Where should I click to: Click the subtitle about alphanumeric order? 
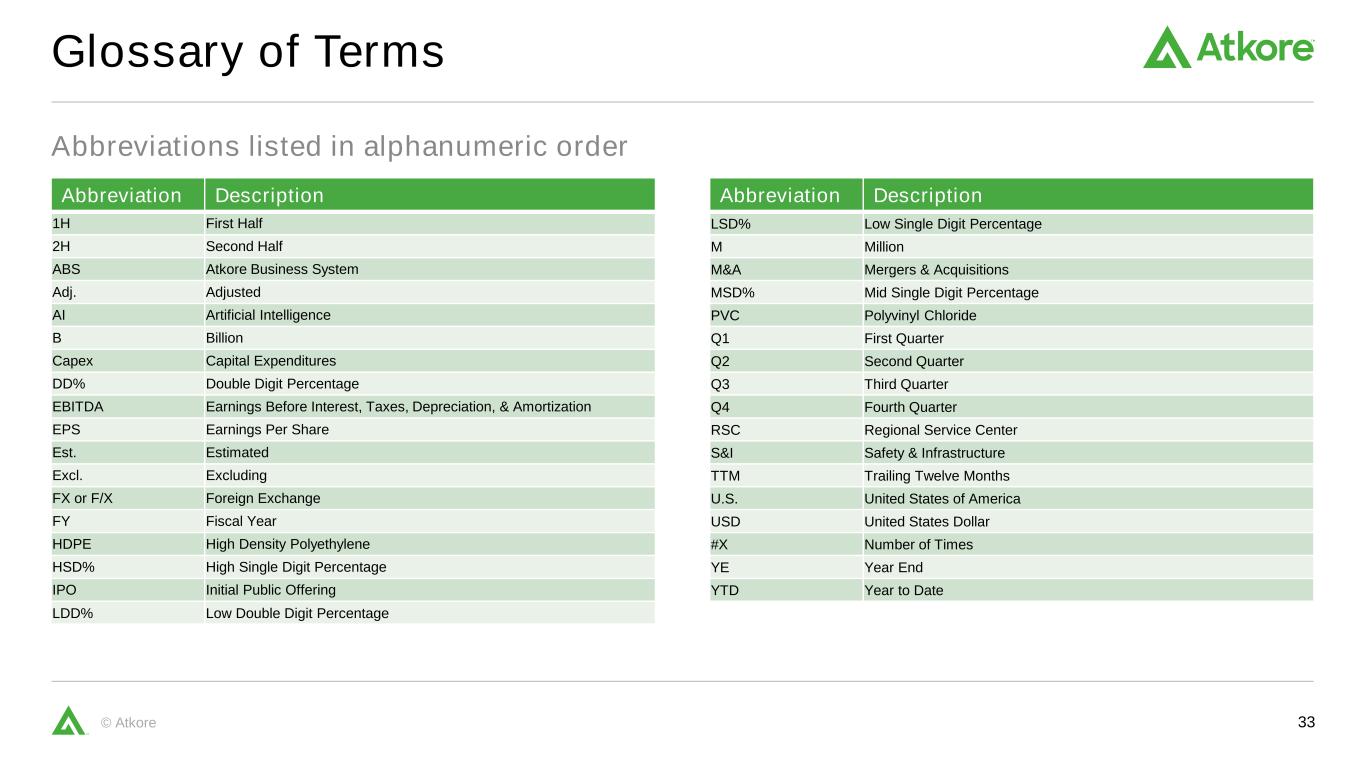click(339, 147)
